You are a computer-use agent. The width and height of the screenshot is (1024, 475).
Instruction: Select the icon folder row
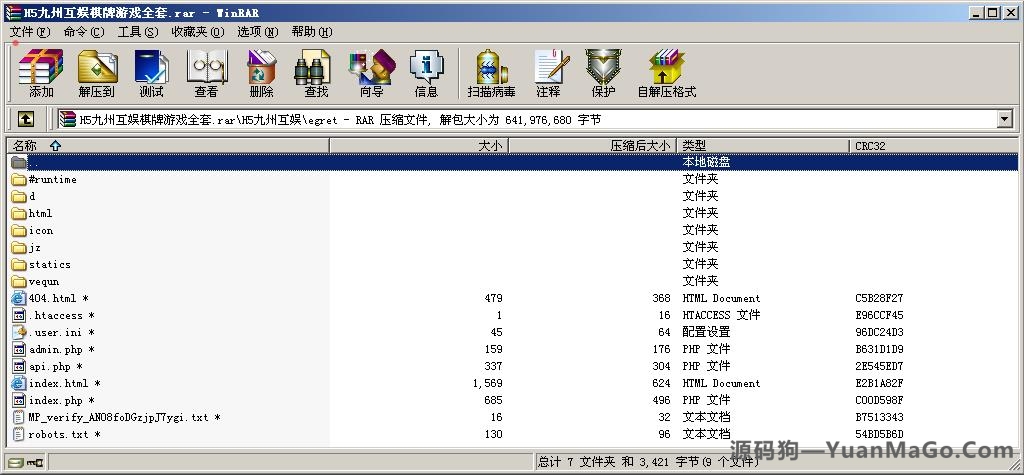tap(512, 230)
